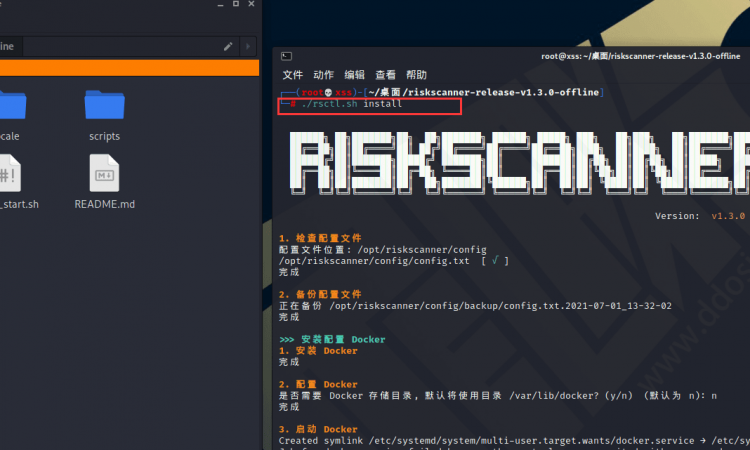
Task: Click the '3. 启动 Docker' heading
Action: point(318,429)
